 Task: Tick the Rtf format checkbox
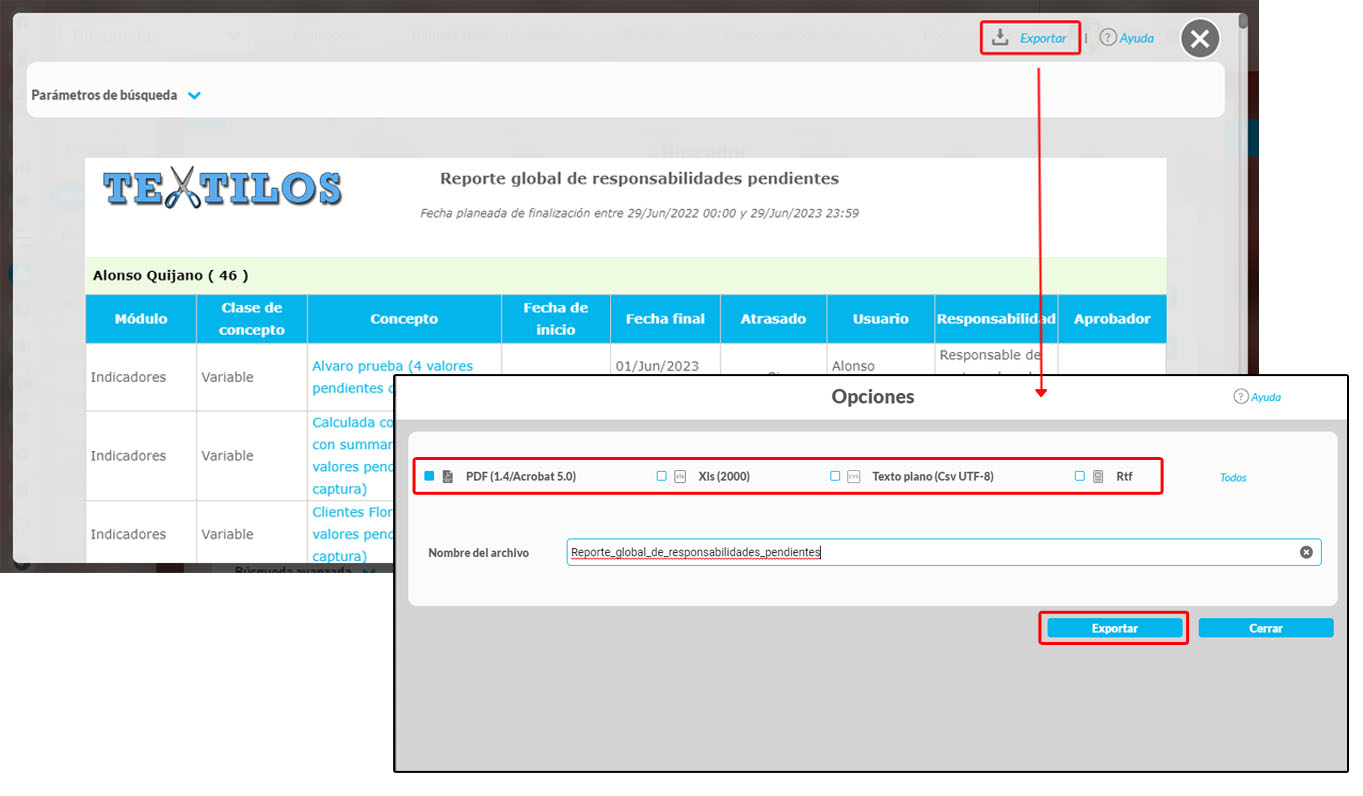click(x=1080, y=476)
